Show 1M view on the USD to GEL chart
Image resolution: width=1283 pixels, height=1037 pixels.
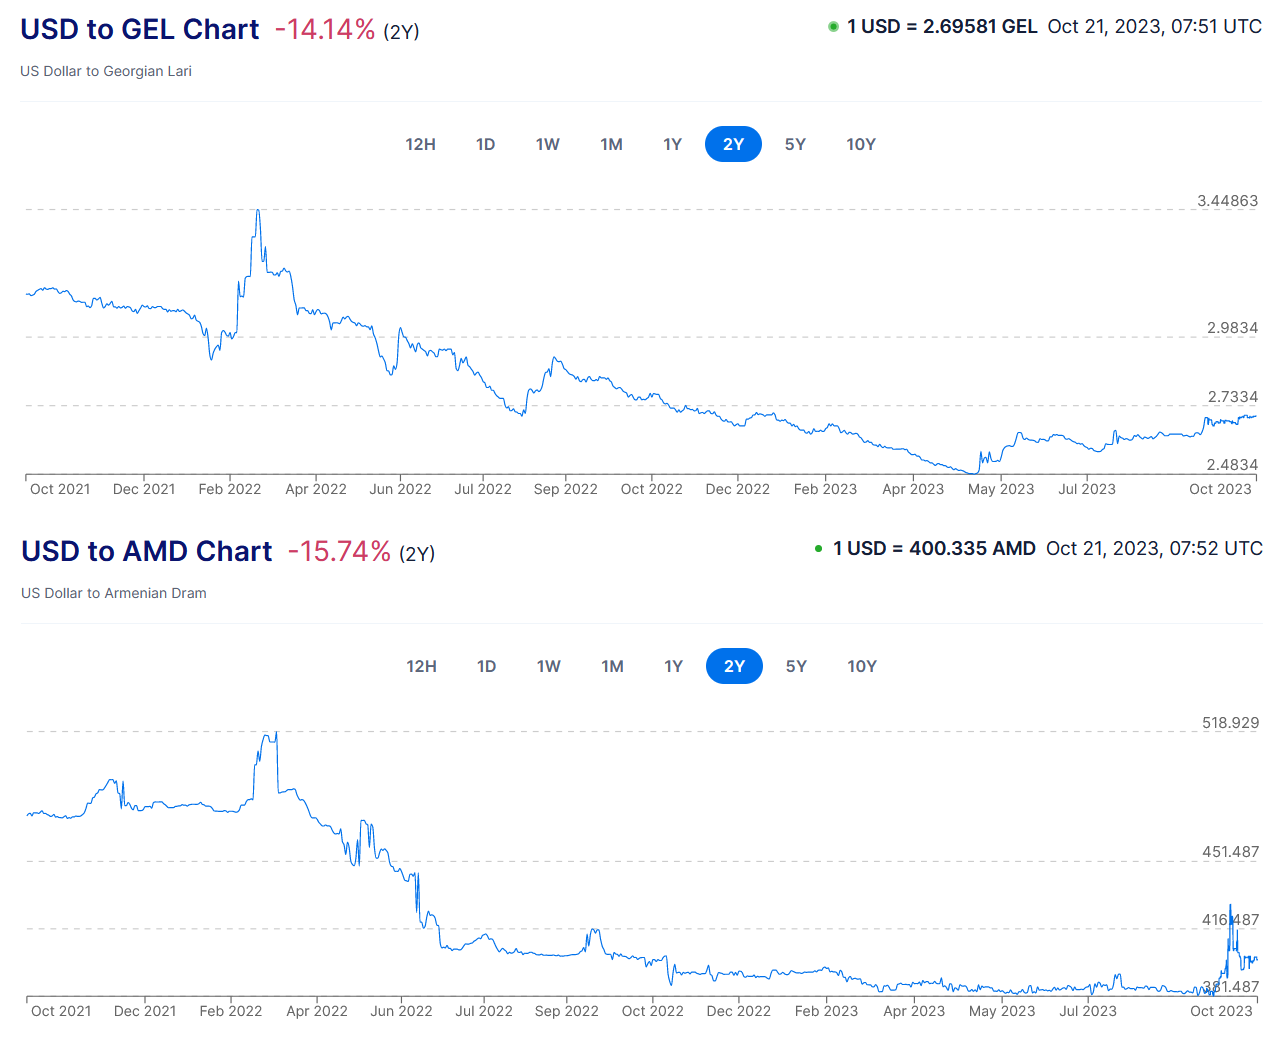(x=611, y=144)
